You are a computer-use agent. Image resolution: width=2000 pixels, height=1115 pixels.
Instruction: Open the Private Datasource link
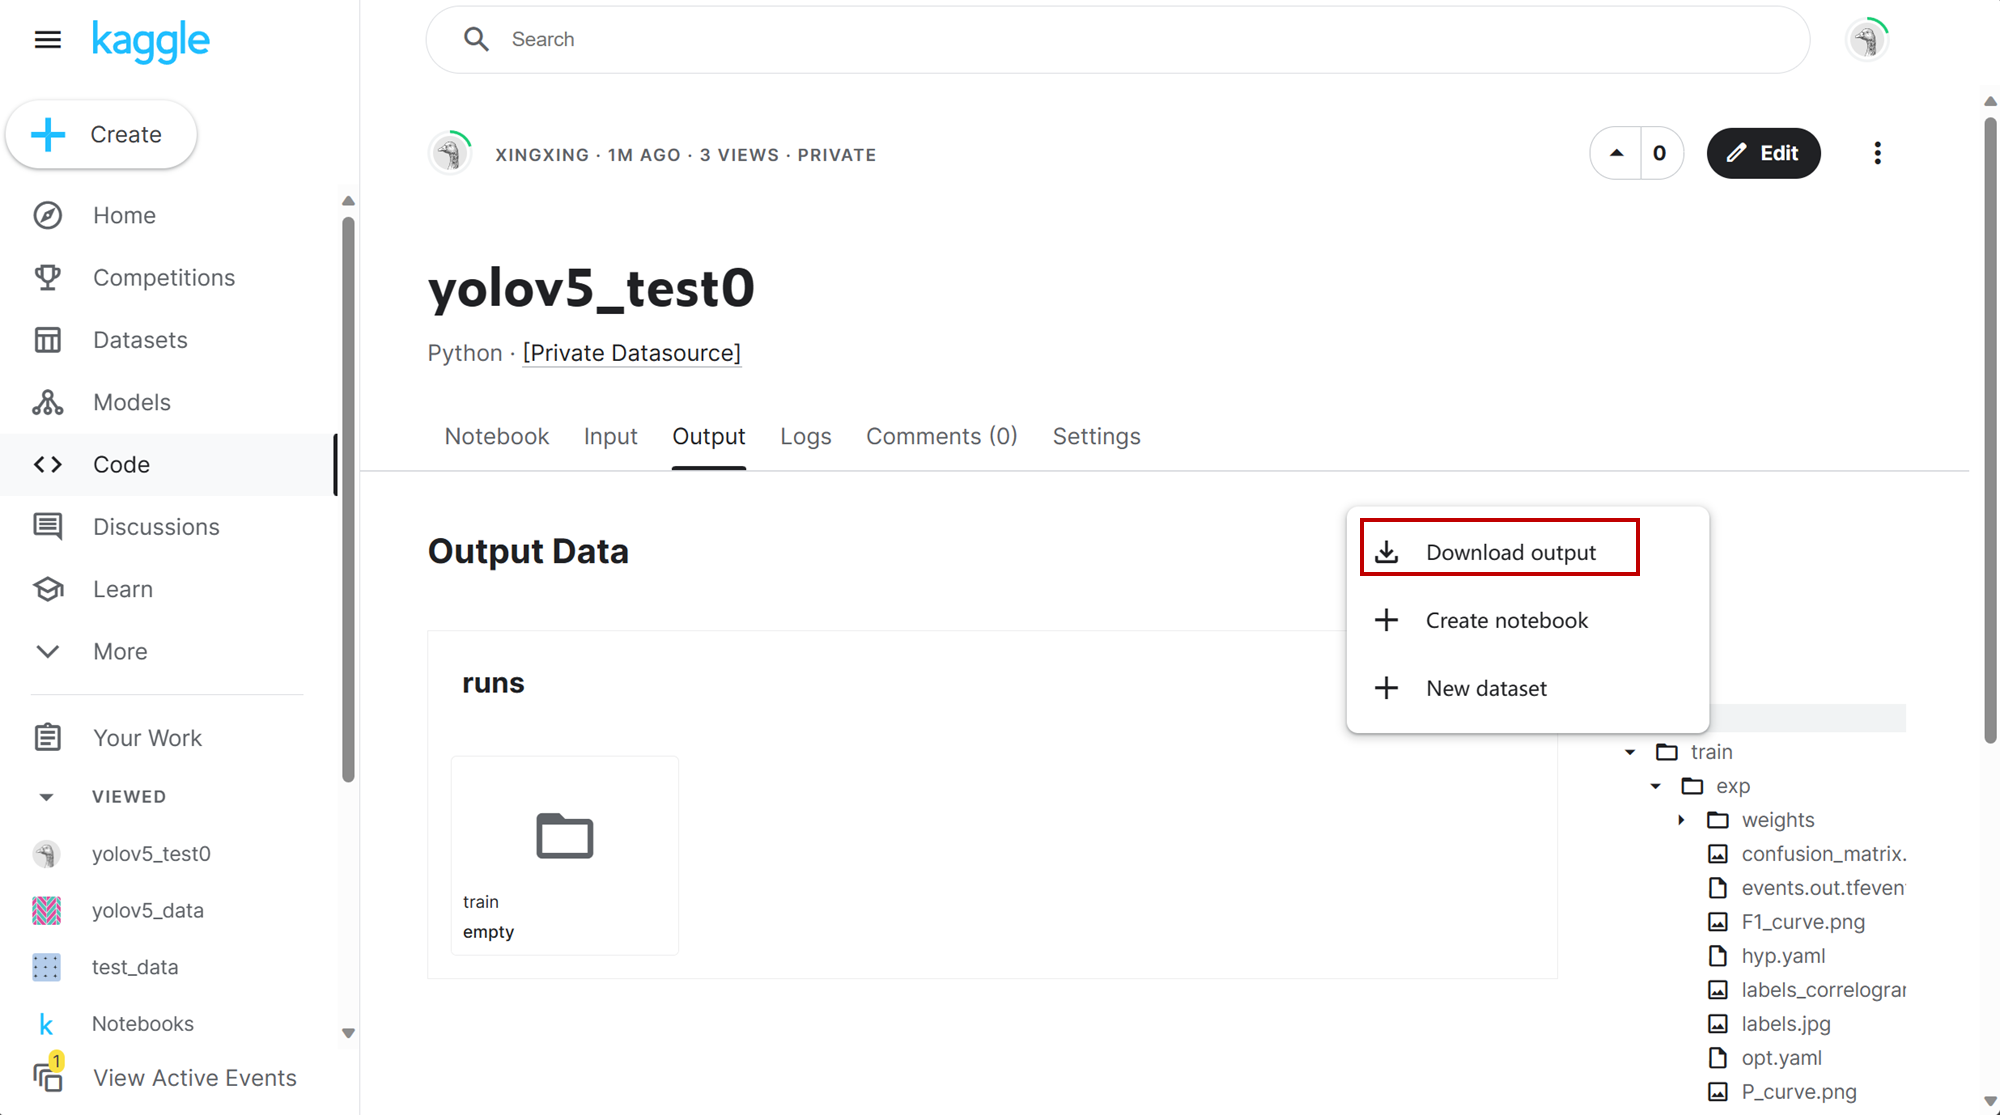point(631,352)
